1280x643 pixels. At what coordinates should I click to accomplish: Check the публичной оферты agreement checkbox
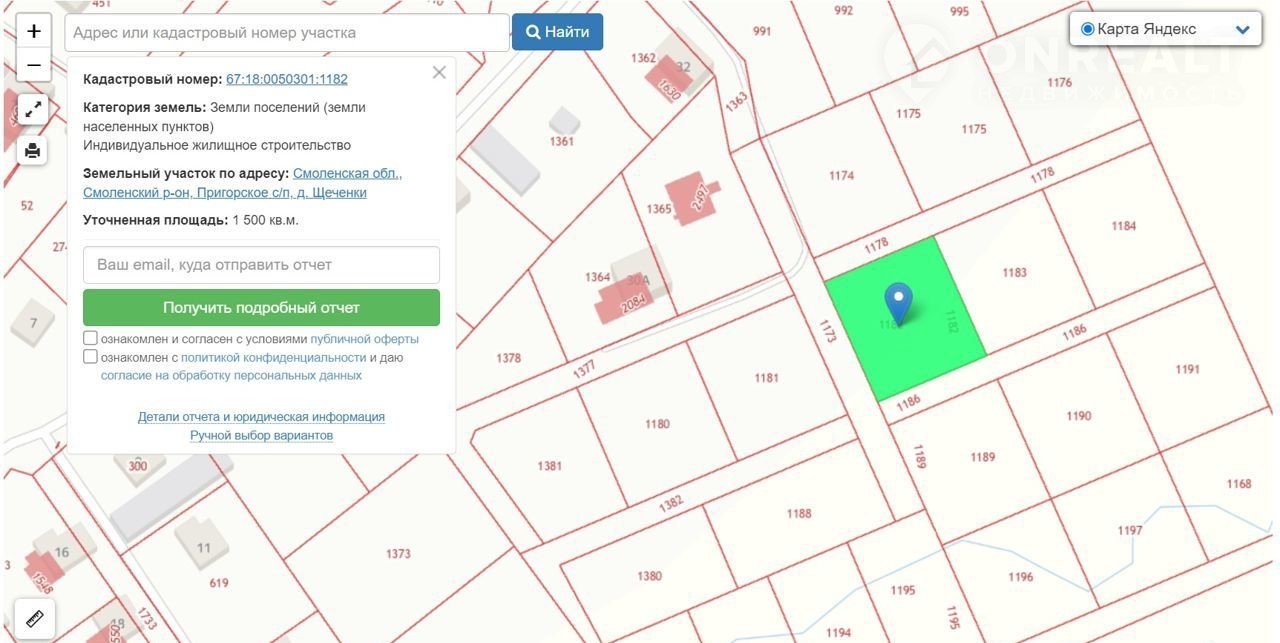tap(91, 339)
